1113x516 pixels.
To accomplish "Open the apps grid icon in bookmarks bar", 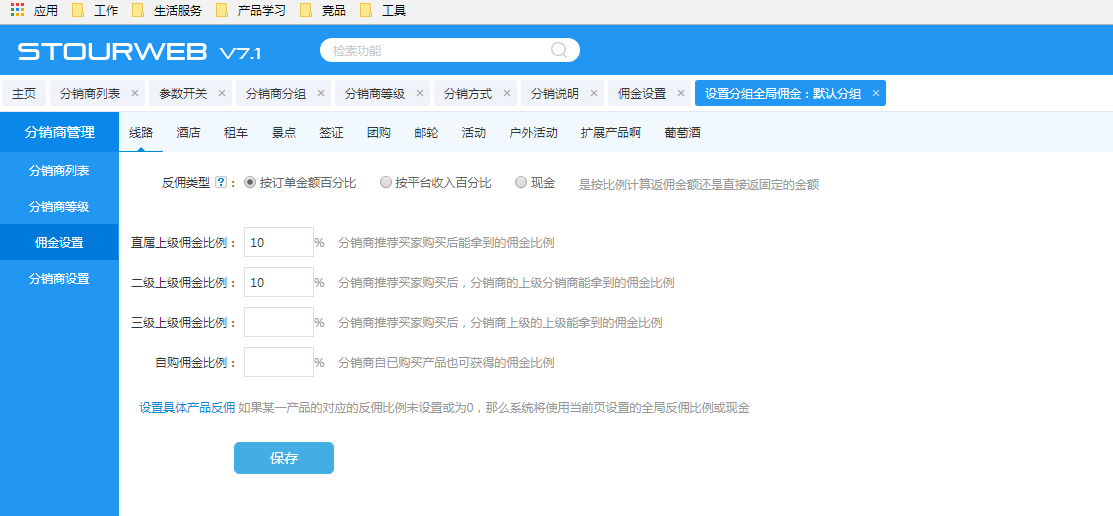I will click(17, 10).
